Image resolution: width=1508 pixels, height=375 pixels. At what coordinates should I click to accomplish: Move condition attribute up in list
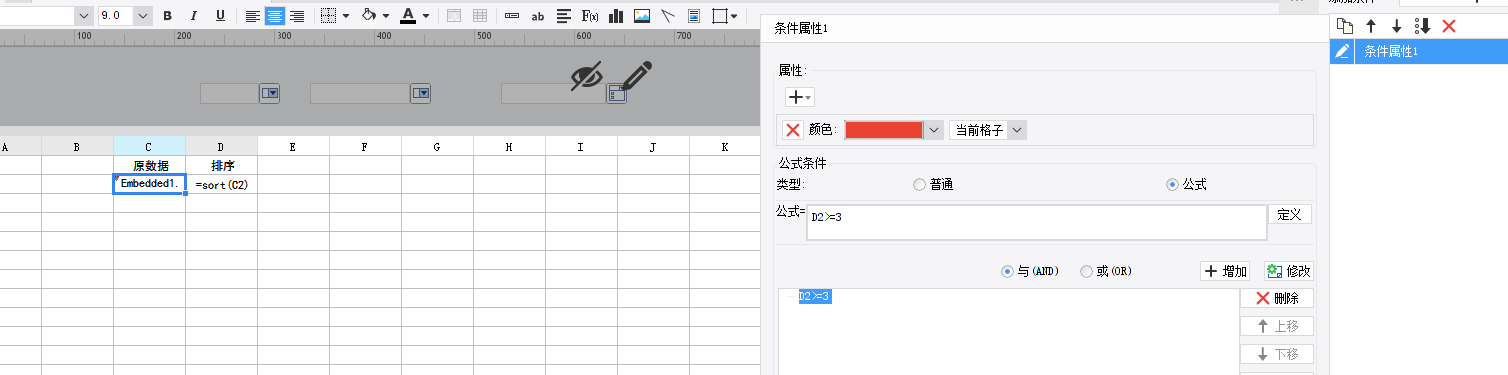[x=1371, y=26]
